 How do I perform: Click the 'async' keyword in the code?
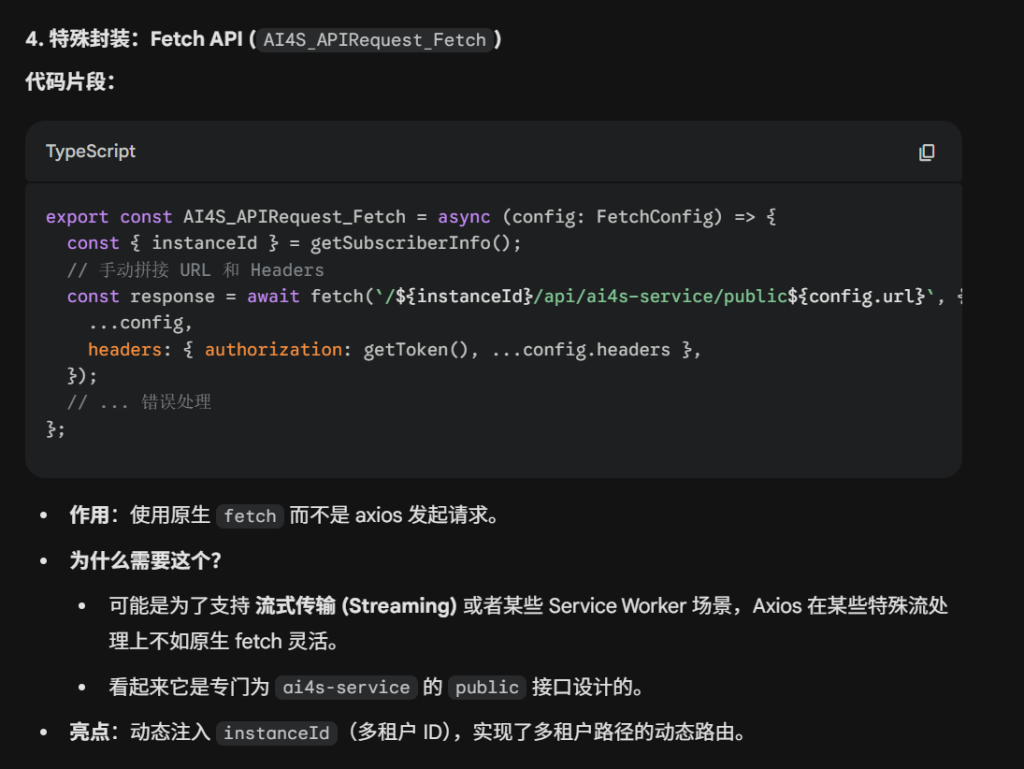464,217
